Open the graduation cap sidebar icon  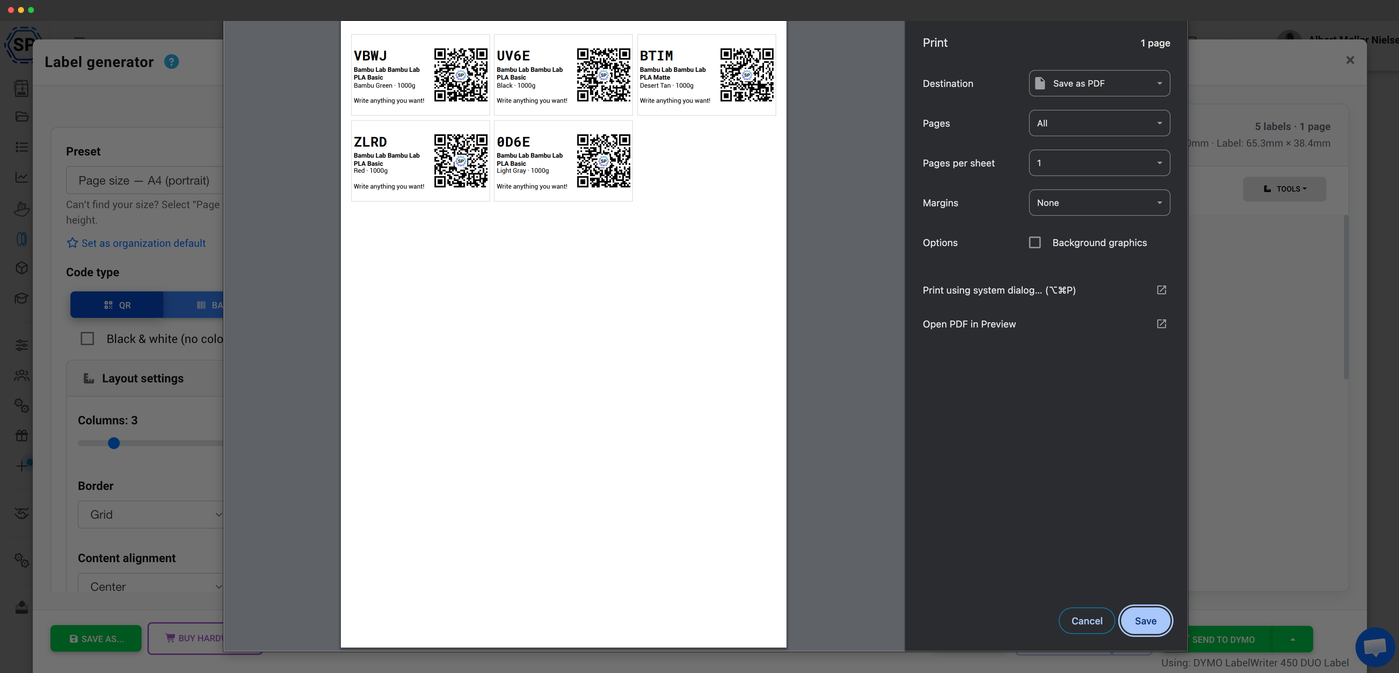coord(22,298)
